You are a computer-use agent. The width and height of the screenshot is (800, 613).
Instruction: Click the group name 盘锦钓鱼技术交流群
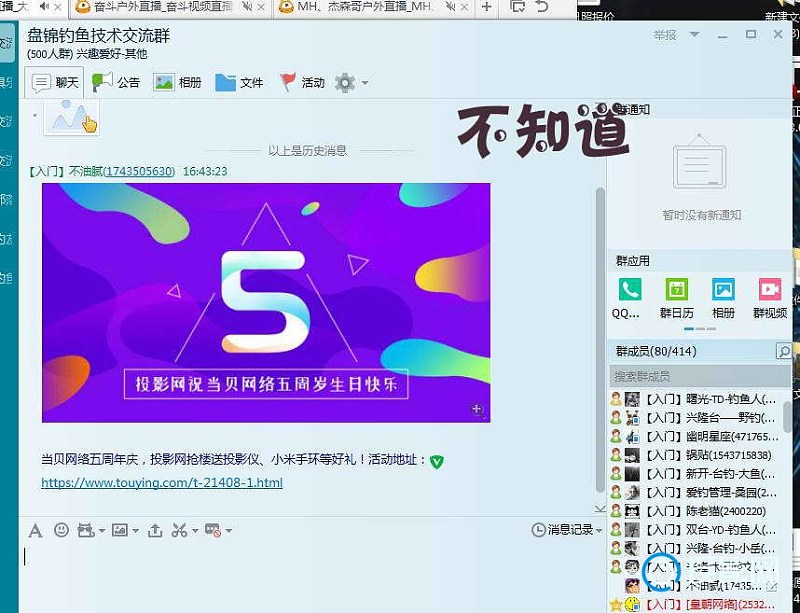[x=98, y=36]
